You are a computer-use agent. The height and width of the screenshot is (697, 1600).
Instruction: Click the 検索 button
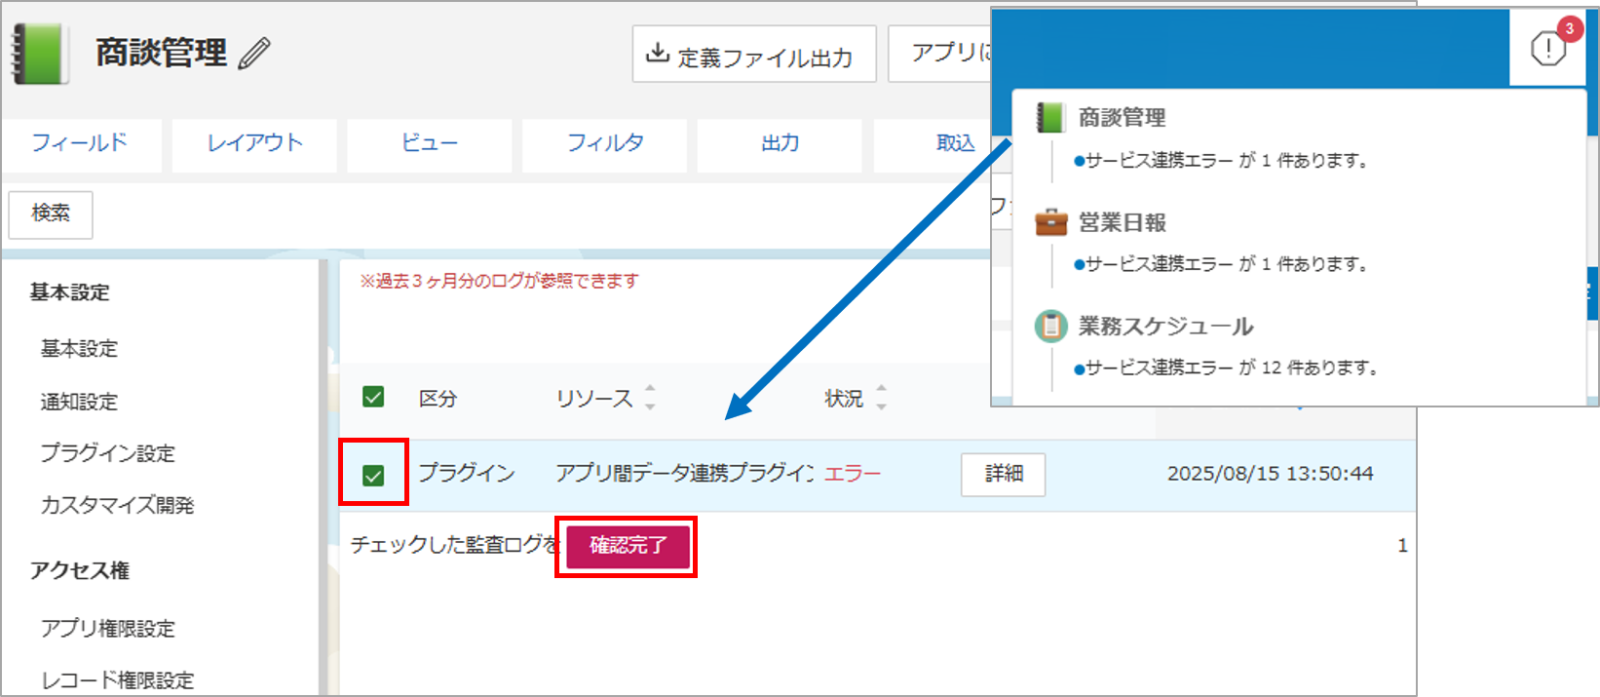(51, 214)
